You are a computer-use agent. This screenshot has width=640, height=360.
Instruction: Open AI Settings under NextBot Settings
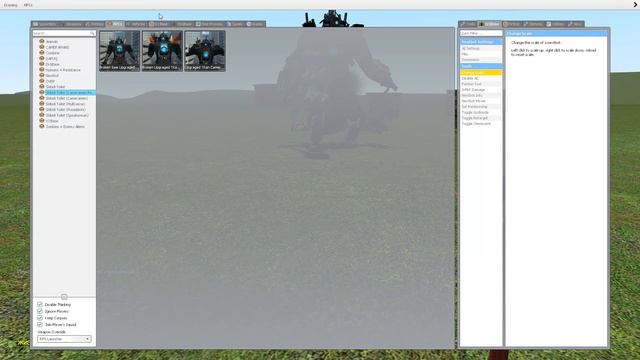481,48
